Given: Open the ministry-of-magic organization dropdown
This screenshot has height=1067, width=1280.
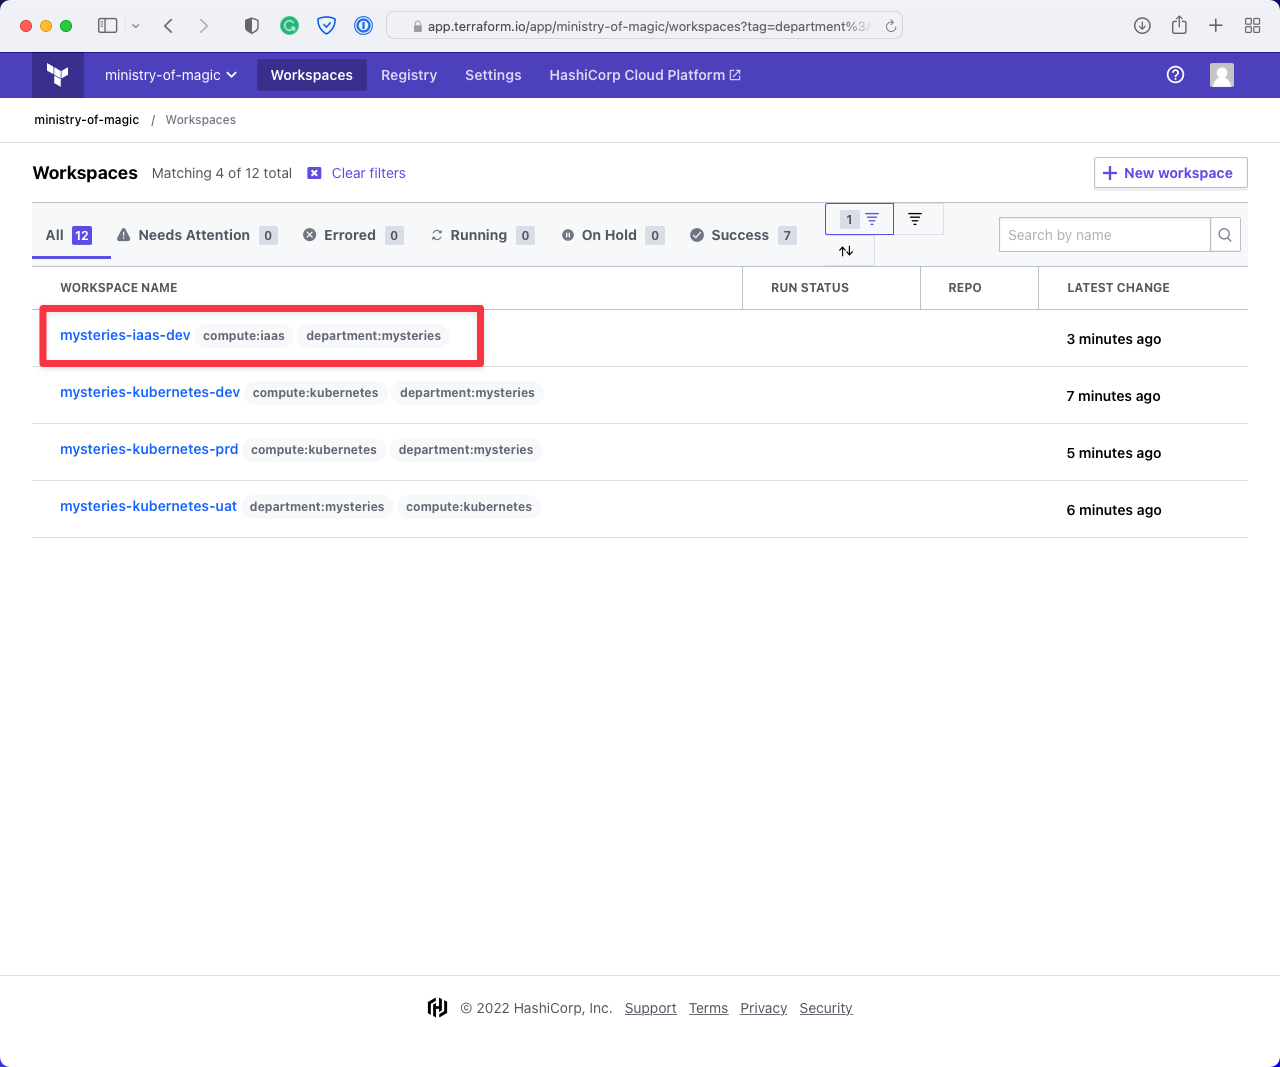Looking at the screenshot, I should 171,75.
